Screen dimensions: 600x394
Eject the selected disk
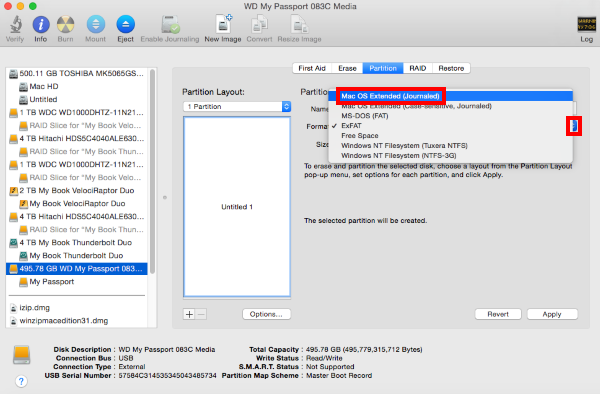click(x=126, y=24)
